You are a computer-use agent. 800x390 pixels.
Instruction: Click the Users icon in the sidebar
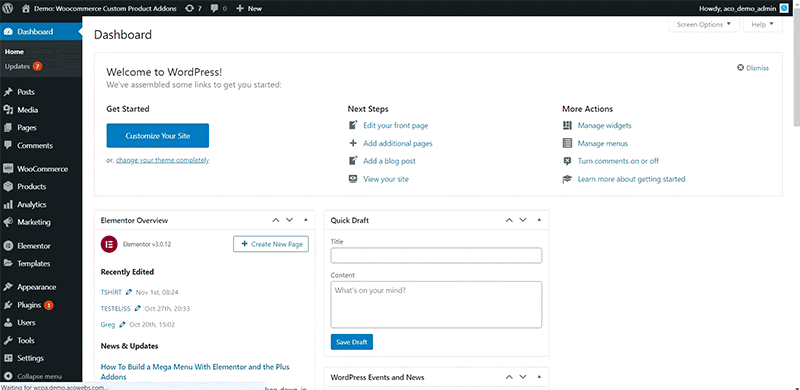tap(8, 323)
